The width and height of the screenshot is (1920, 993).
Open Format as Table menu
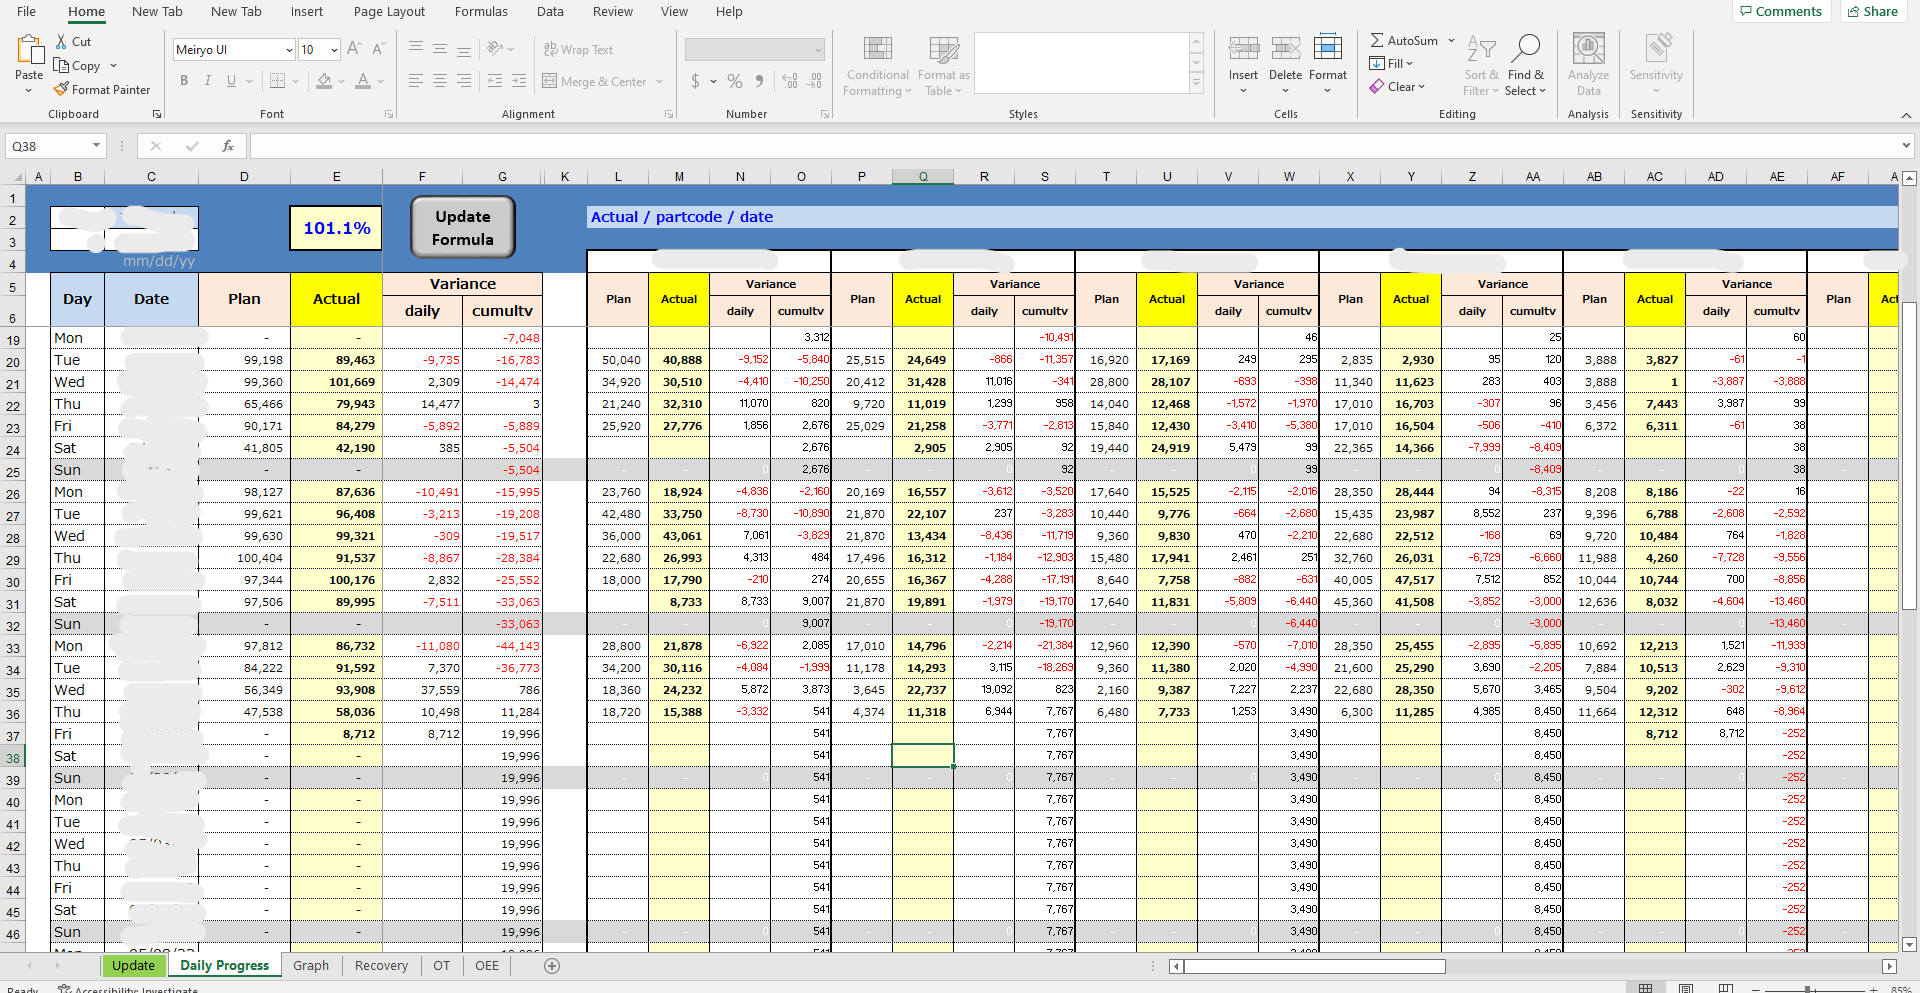(943, 66)
